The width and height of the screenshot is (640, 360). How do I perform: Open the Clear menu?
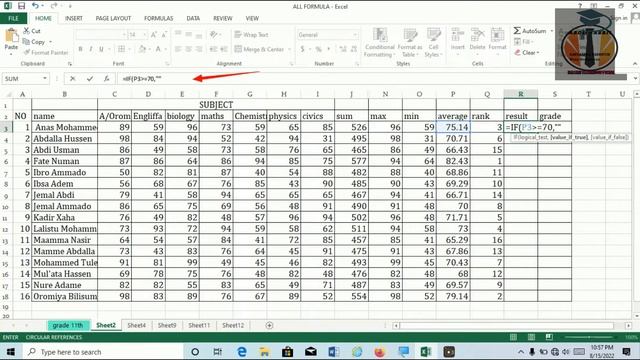[x=527, y=52]
